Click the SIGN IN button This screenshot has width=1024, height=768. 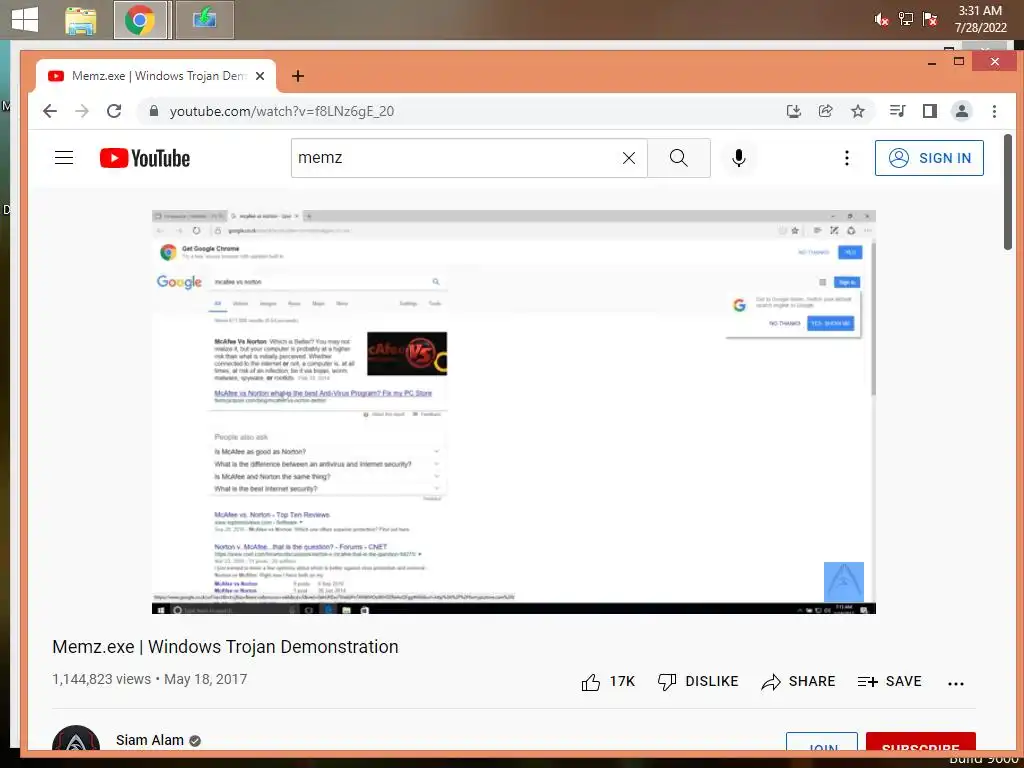point(929,158)
